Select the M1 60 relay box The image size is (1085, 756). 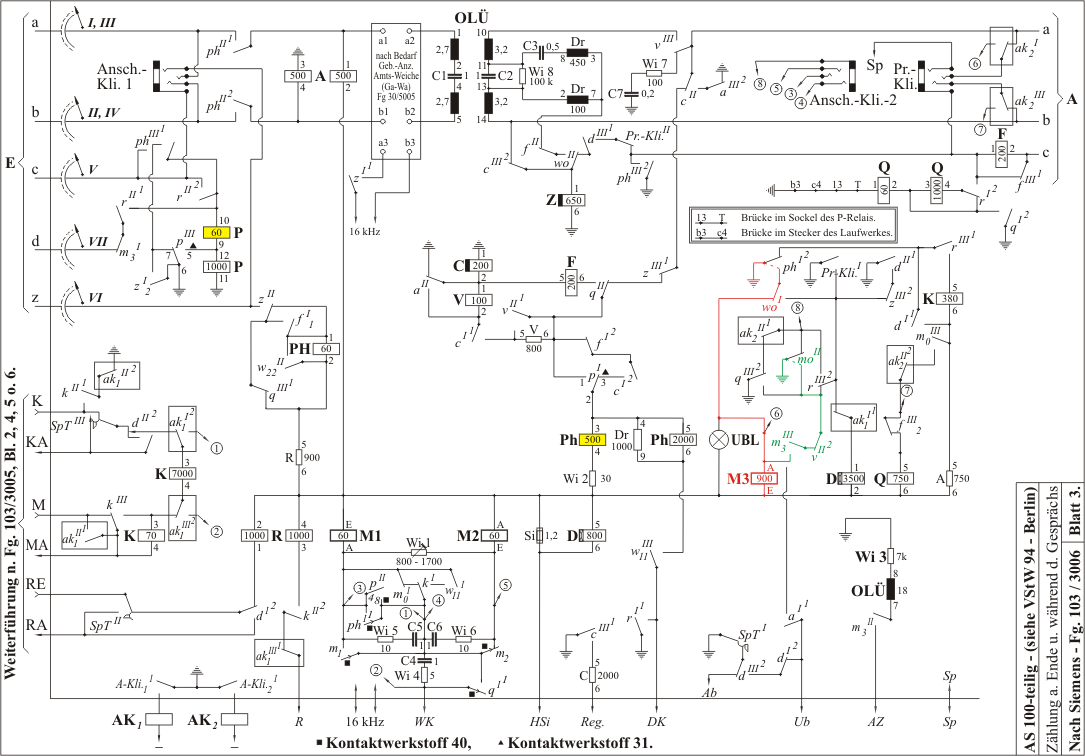(343, 535)
